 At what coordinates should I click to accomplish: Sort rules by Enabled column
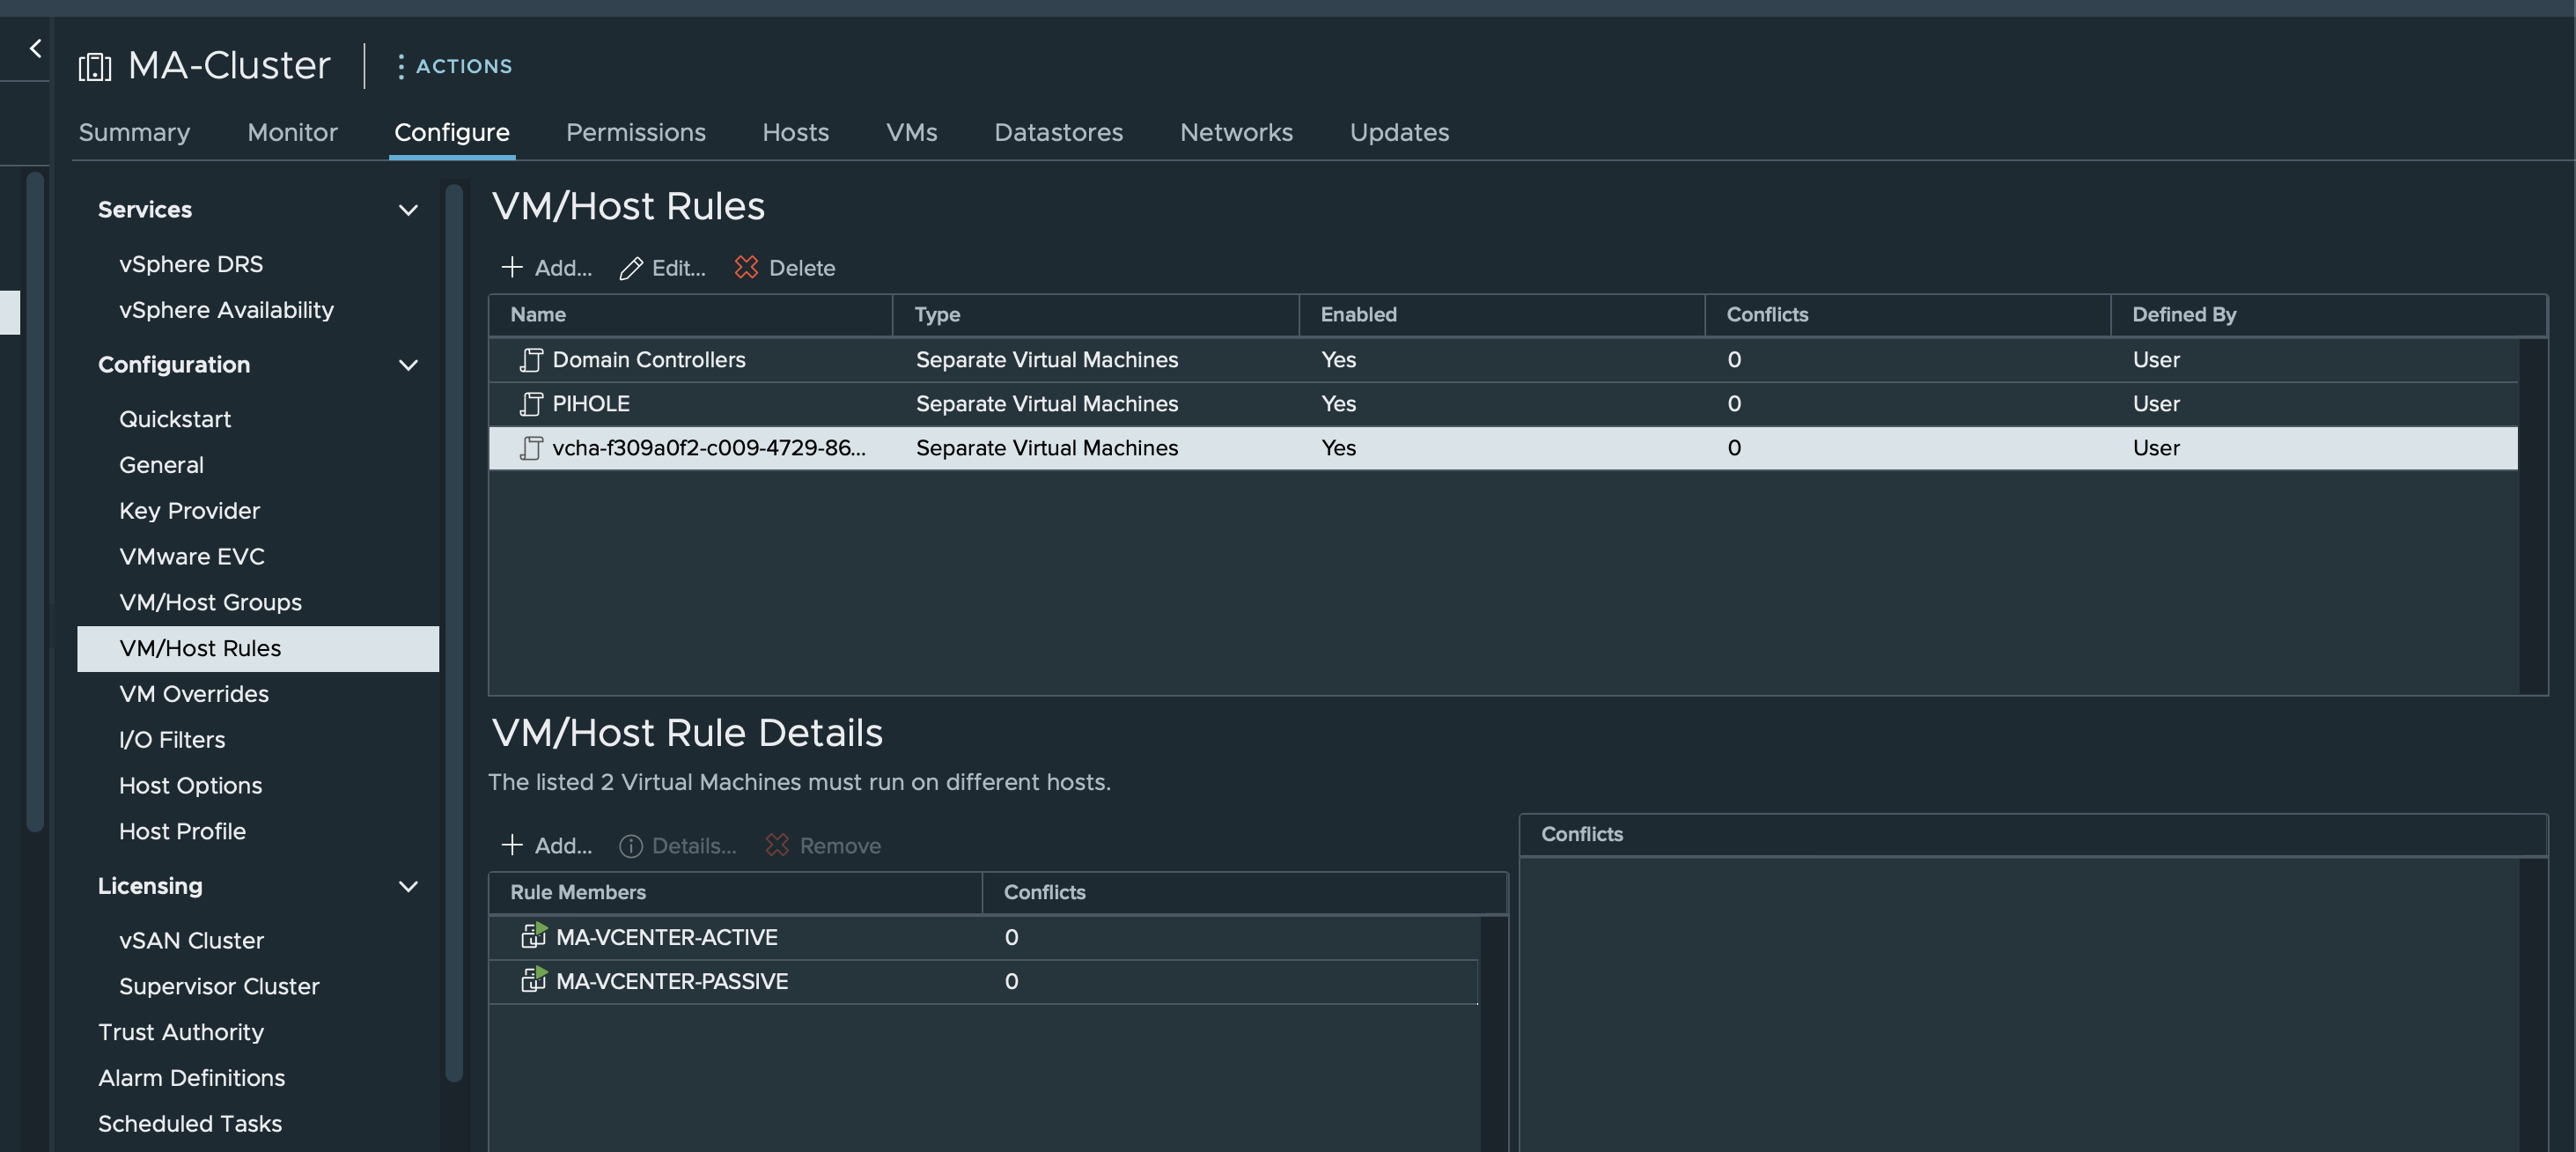click(x=1502, y=315)
